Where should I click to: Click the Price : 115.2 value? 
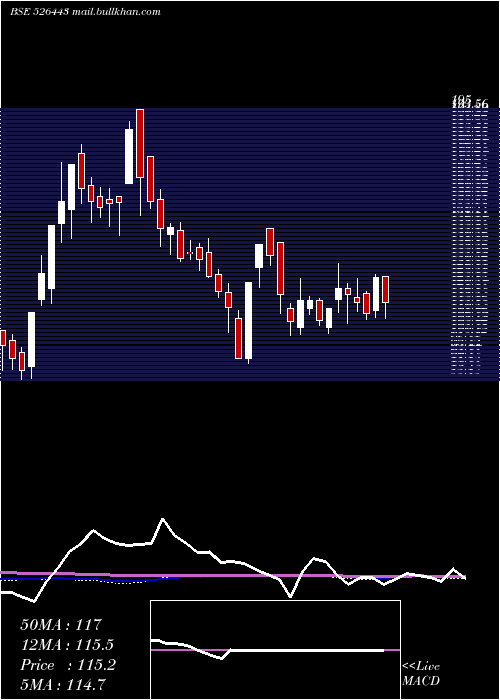(x=68, y=665)
